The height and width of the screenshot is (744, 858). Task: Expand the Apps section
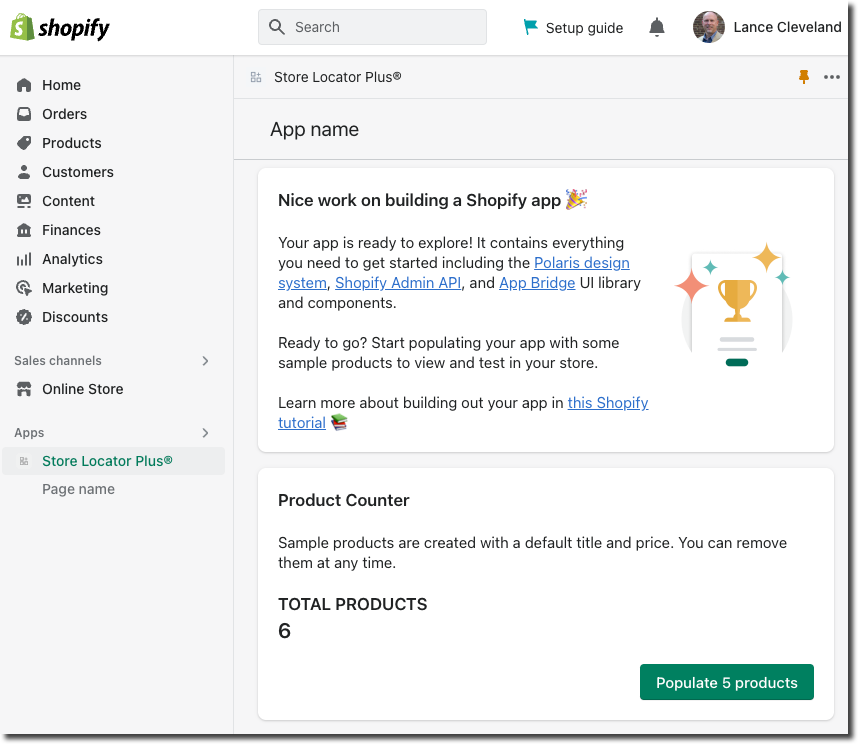[205, 433]
